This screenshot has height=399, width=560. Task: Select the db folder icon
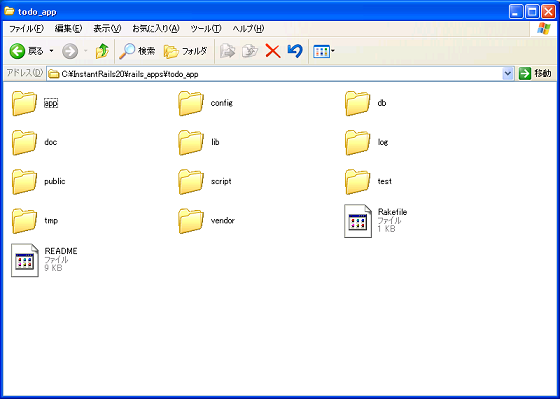point(358,103)
